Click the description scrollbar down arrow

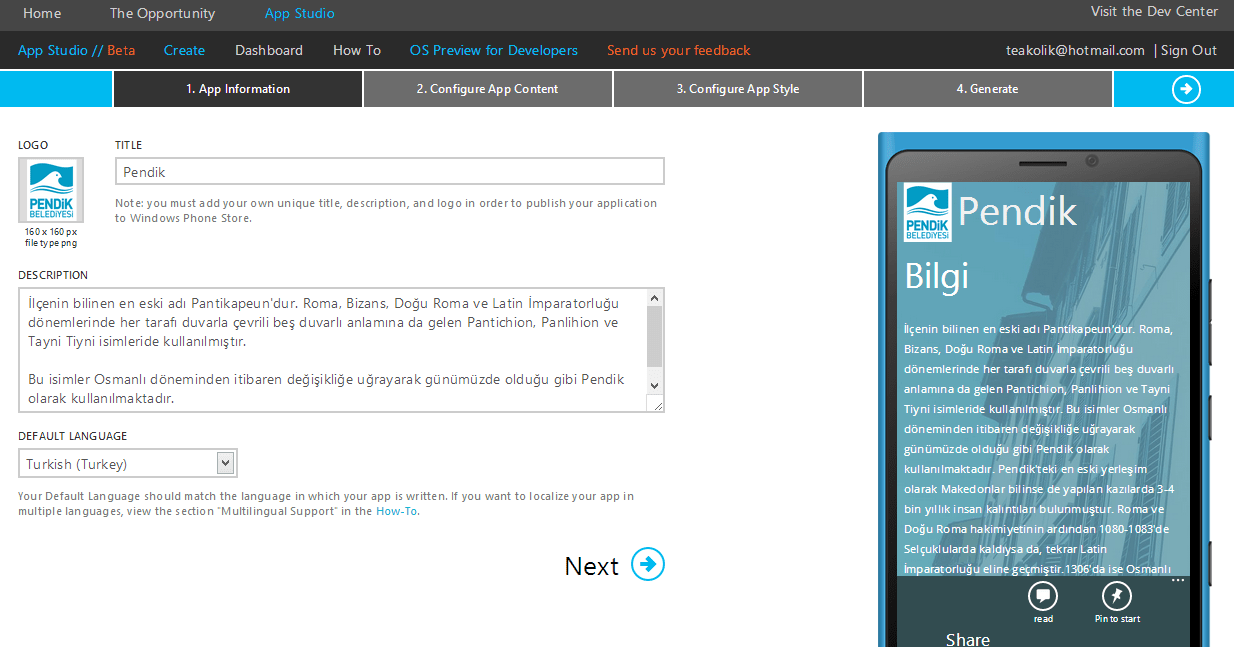click(x=654, y=385)
